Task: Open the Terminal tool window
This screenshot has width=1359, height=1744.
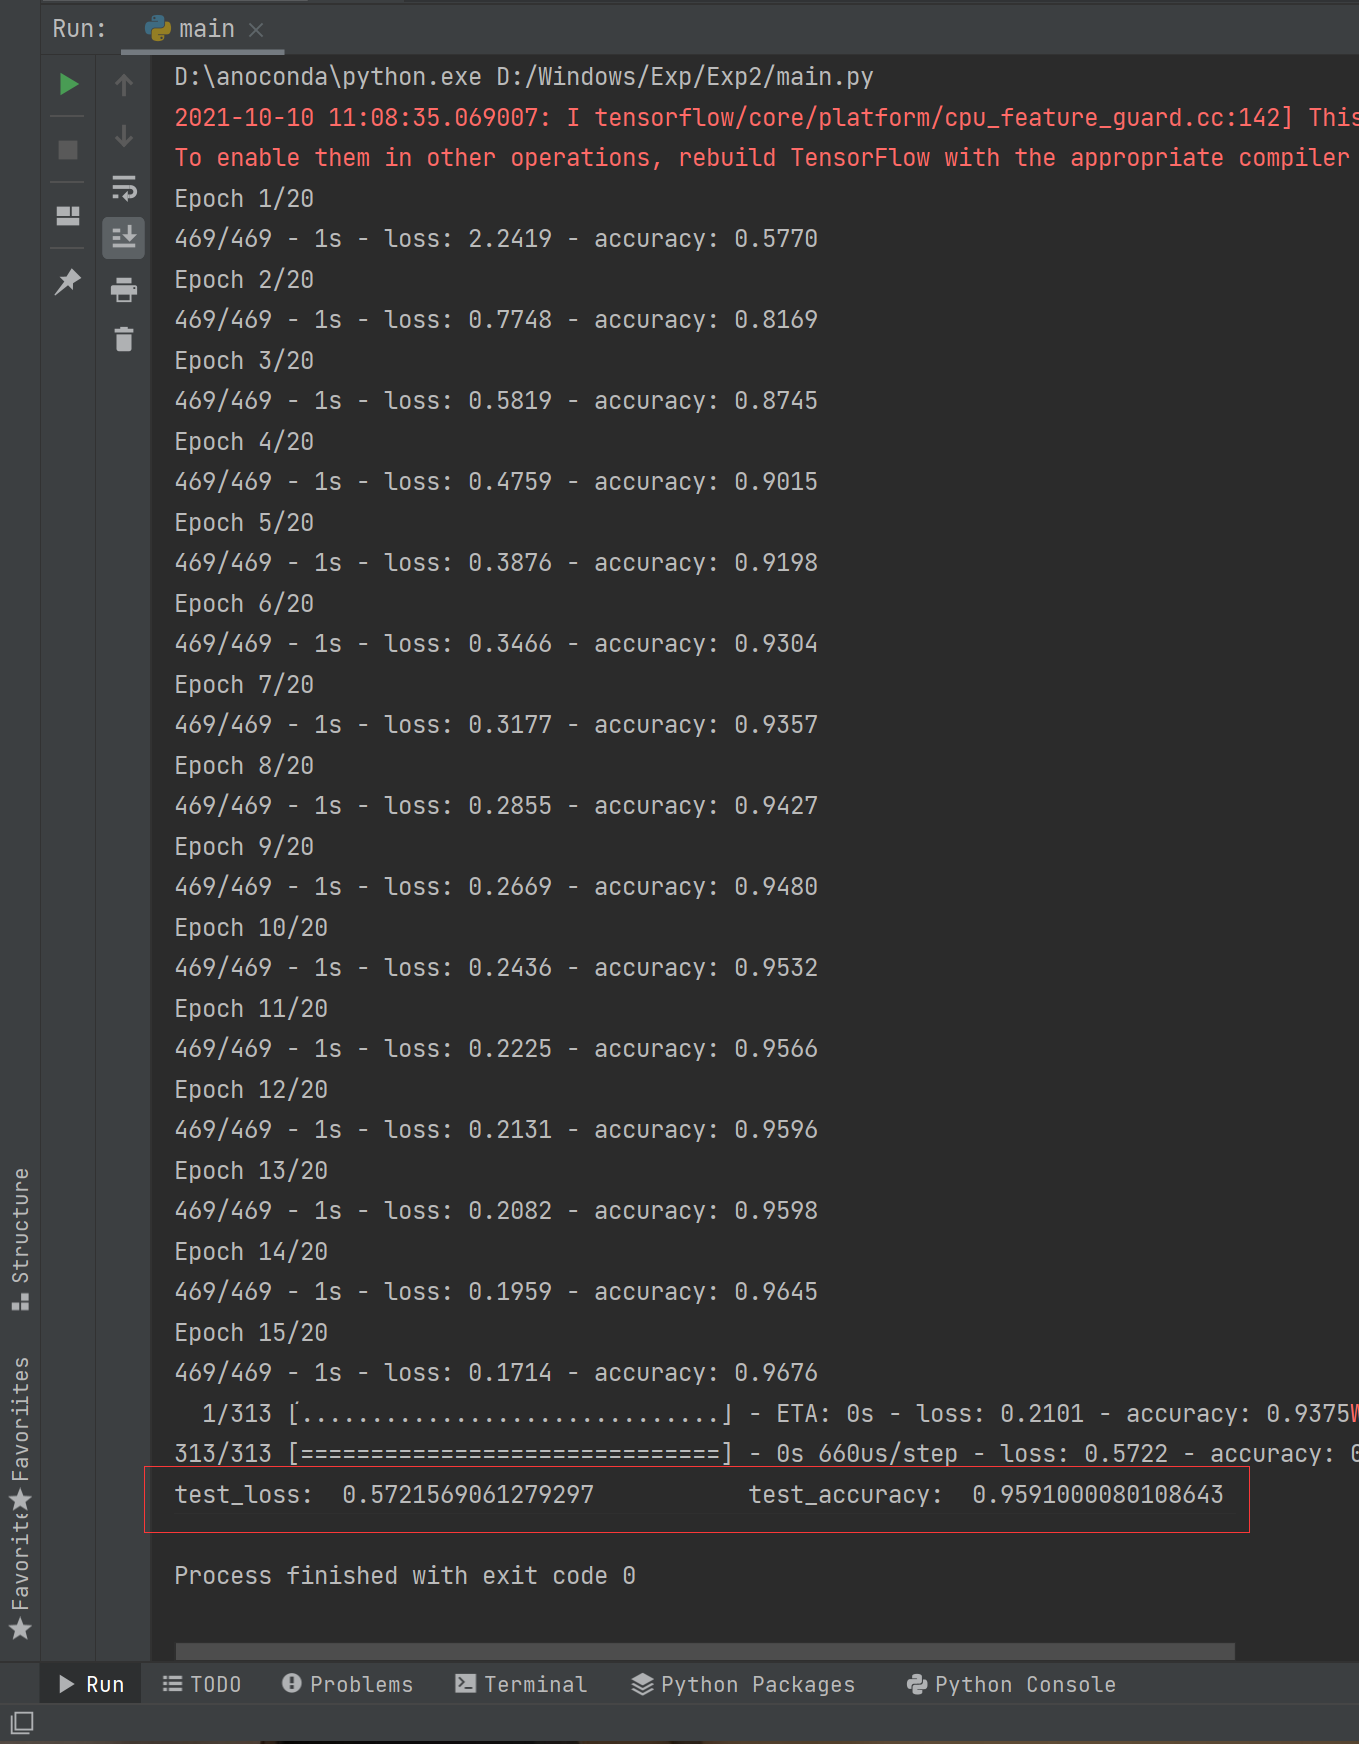Action: pyautogui.click(x=521, y=1684)
